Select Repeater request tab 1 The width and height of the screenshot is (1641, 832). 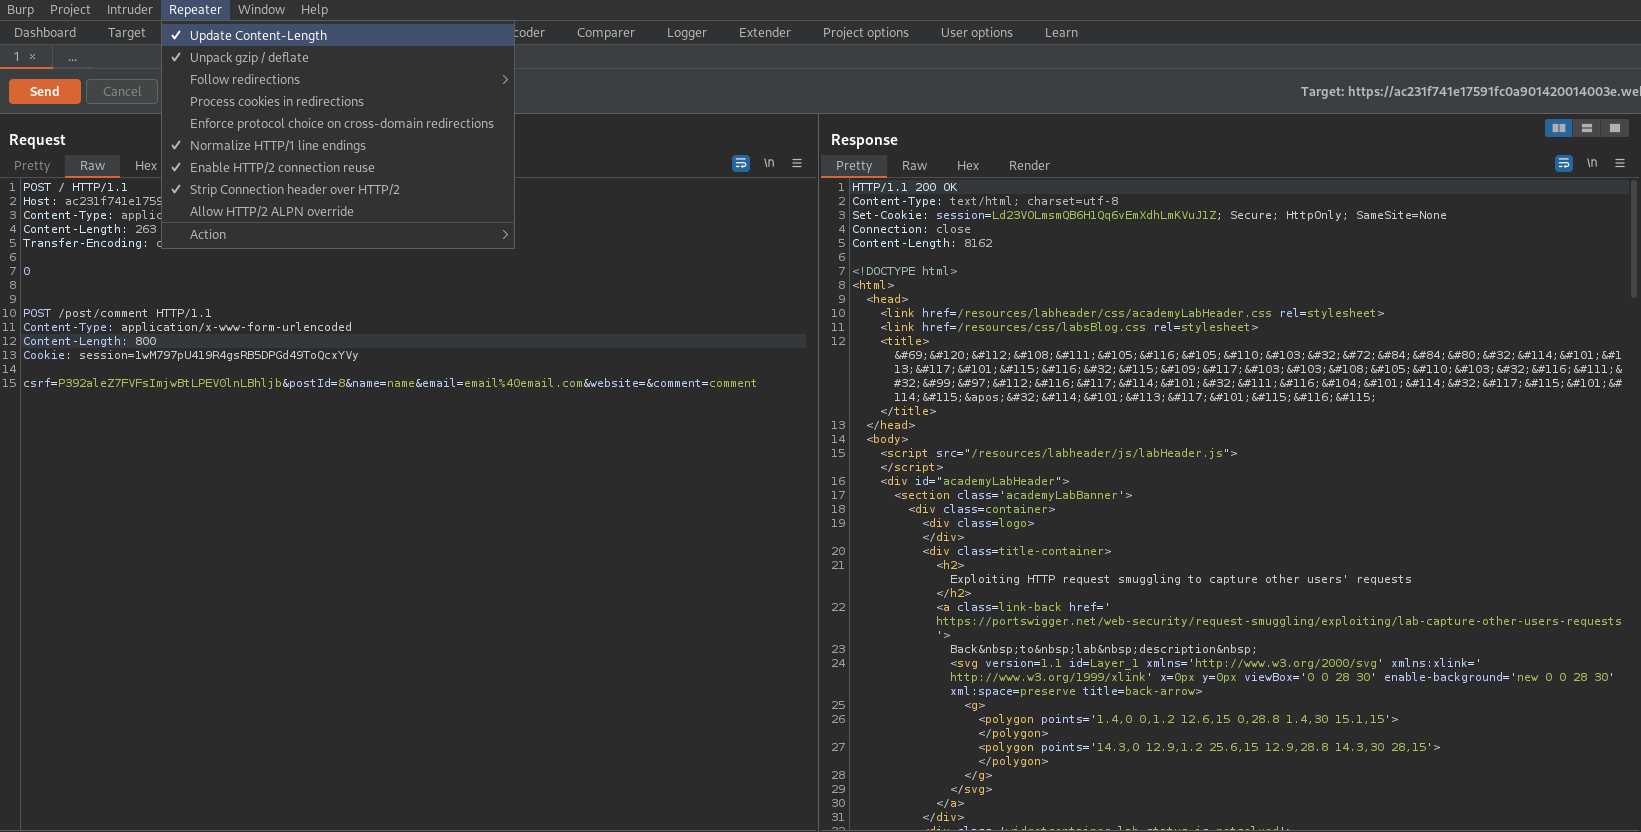click(17, 57)
